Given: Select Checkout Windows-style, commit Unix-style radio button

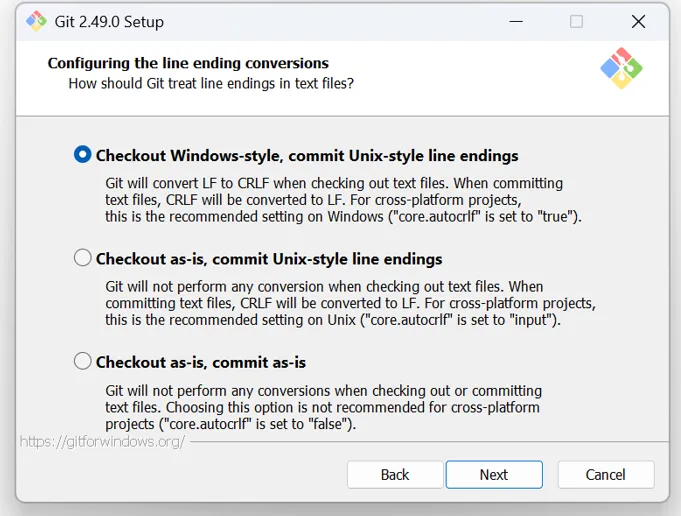Looking at the screenshot, I should pyautogui.click(x=83, y=155).
